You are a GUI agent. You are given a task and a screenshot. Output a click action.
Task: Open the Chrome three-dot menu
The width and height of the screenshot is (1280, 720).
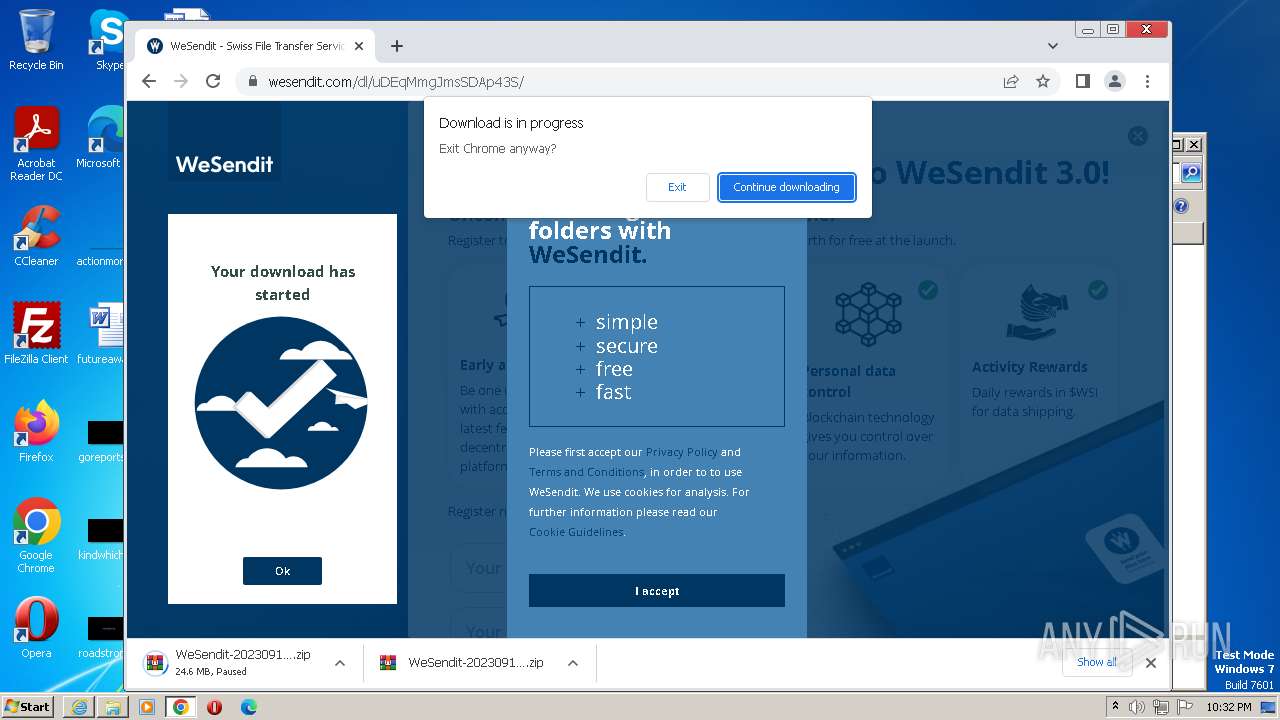[1147, 81]
